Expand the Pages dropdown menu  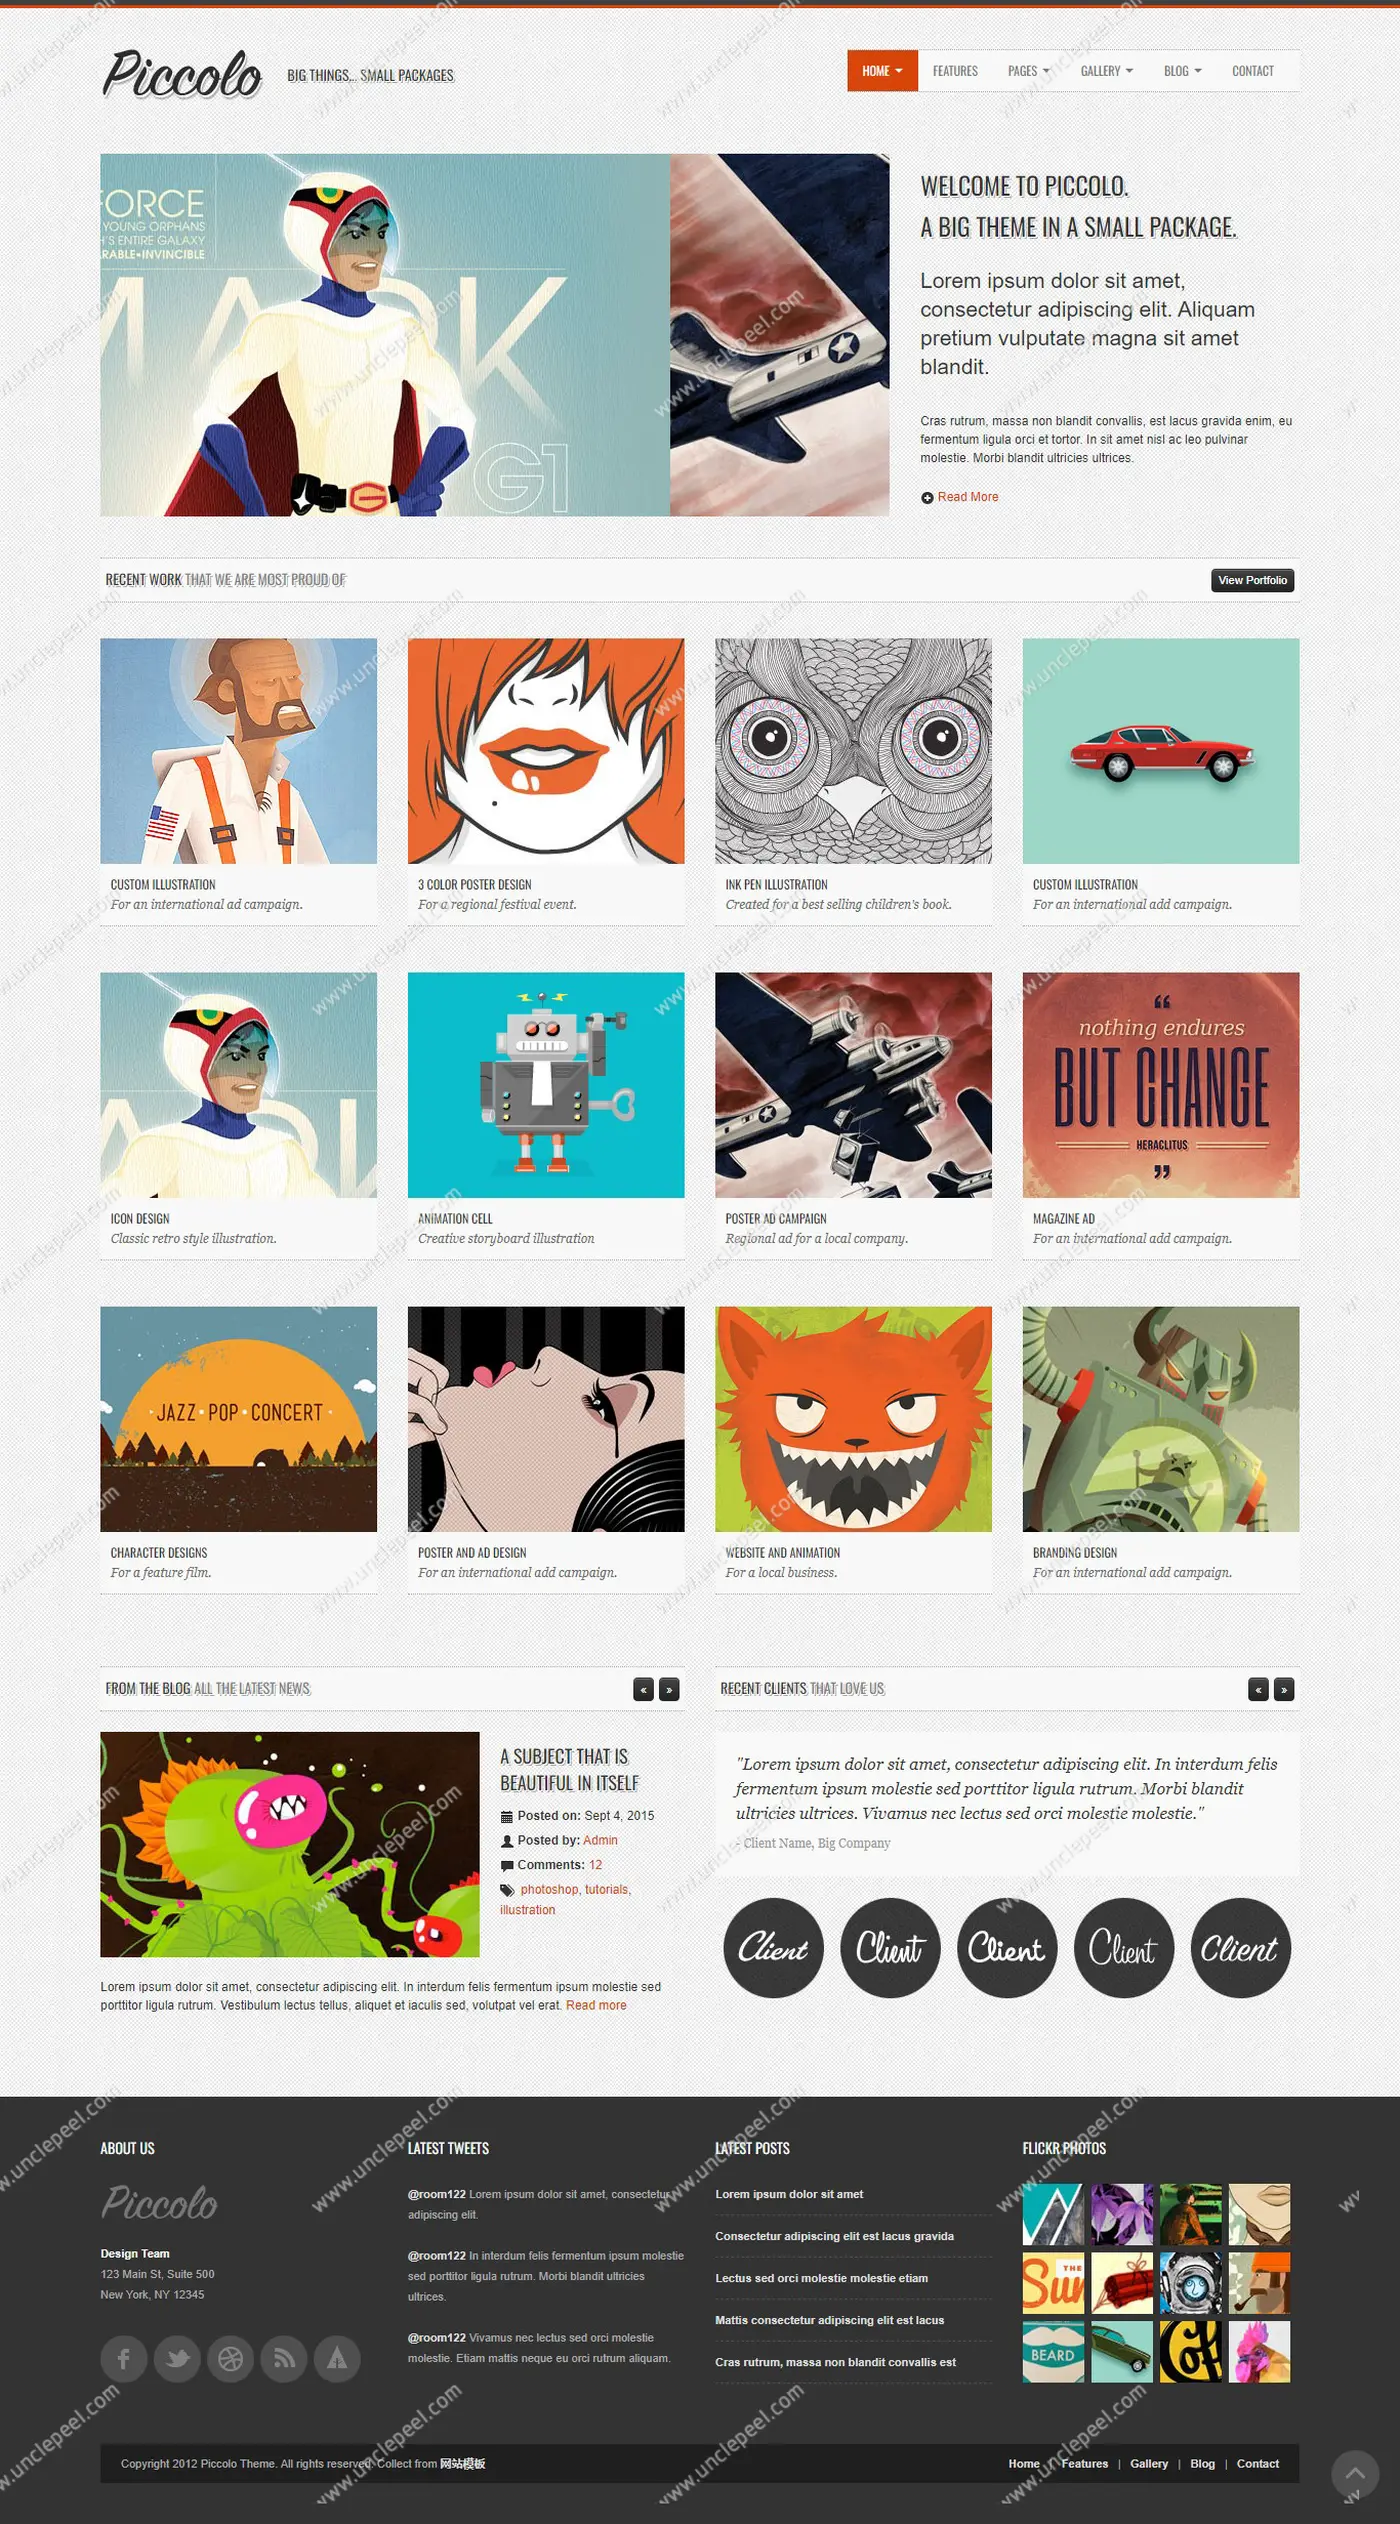point(1029,71)
